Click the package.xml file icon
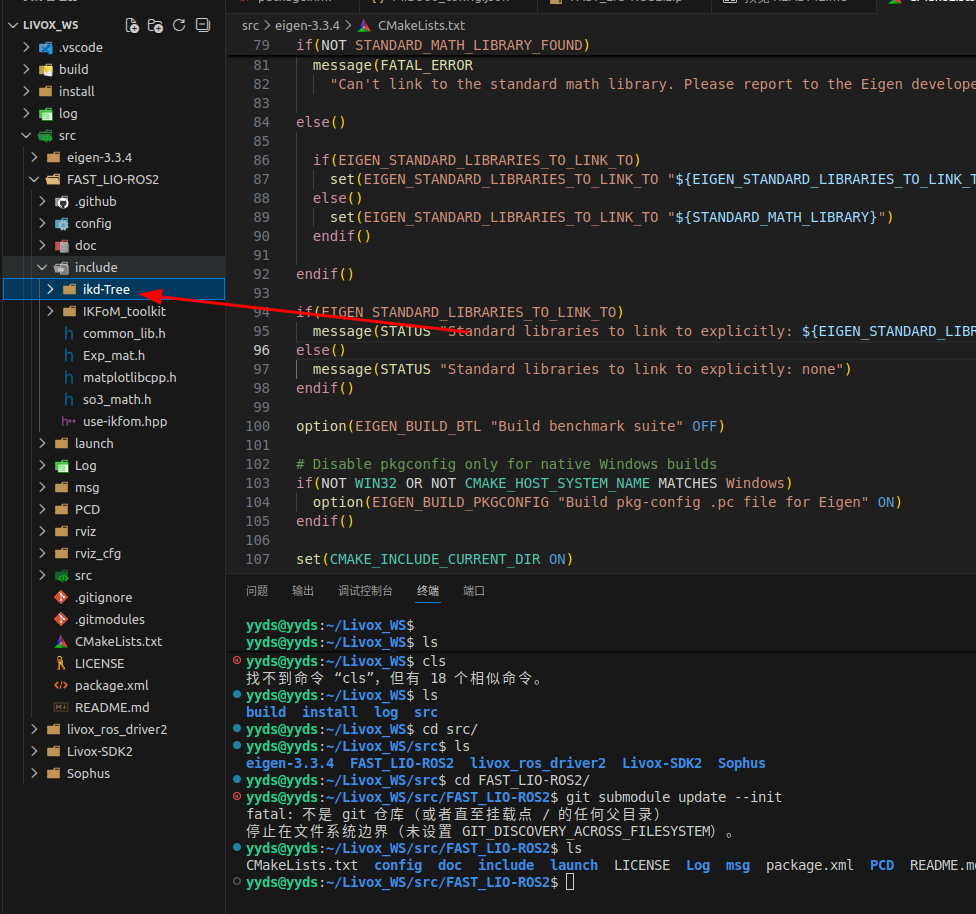Screen dimensions: 976x914 click(x=61, y=686)
